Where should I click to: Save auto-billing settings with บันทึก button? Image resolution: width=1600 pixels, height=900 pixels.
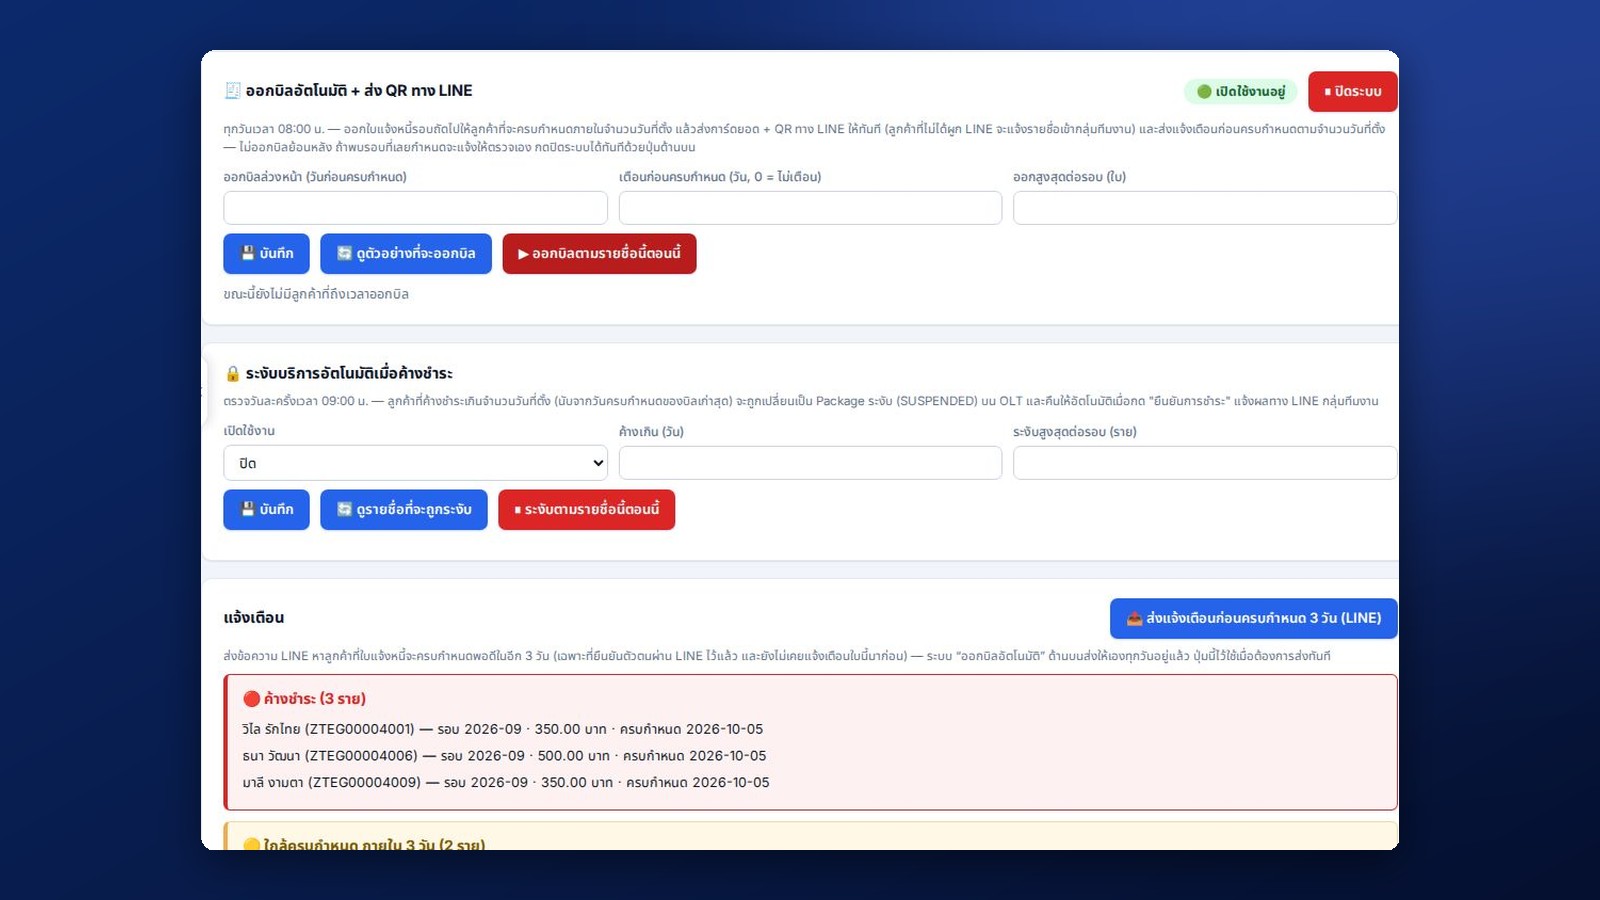tap(266, 254)
